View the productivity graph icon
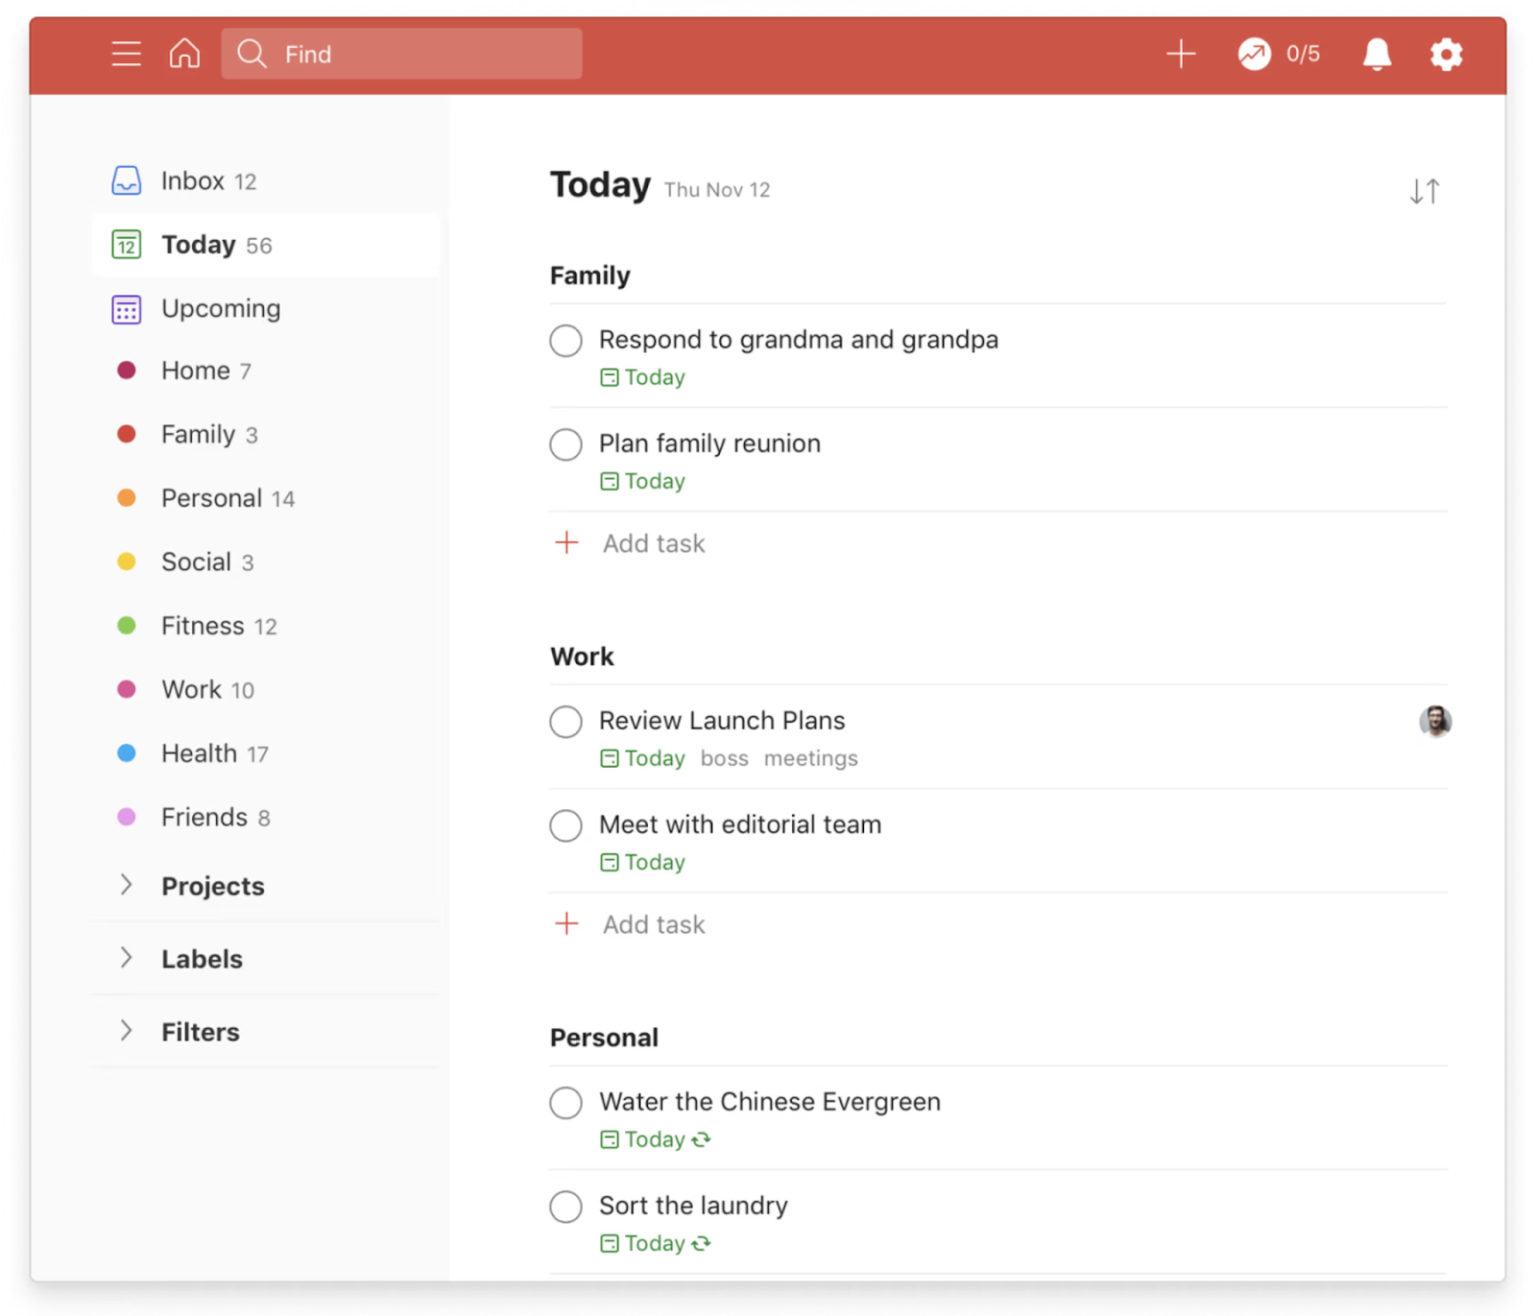 click(1251, 54)
